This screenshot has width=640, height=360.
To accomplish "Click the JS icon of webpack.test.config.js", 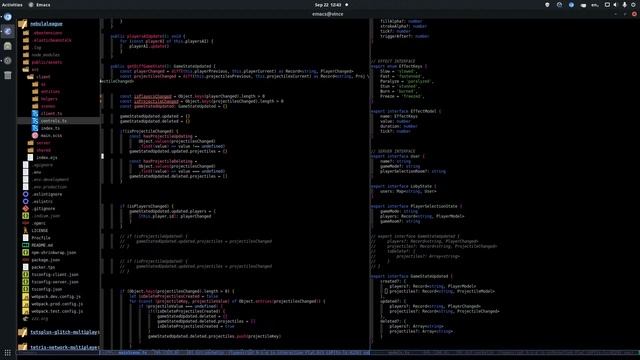I will pyautogui.click(x=26, y=311).
